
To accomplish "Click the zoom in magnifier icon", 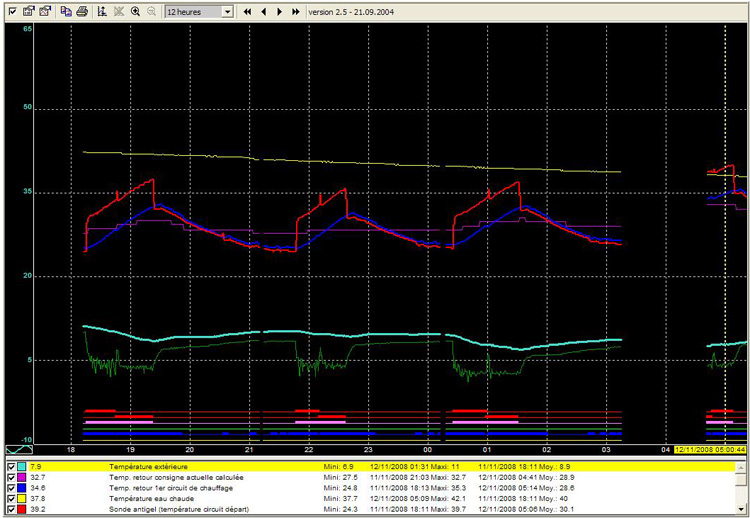I will pos(135,11).
